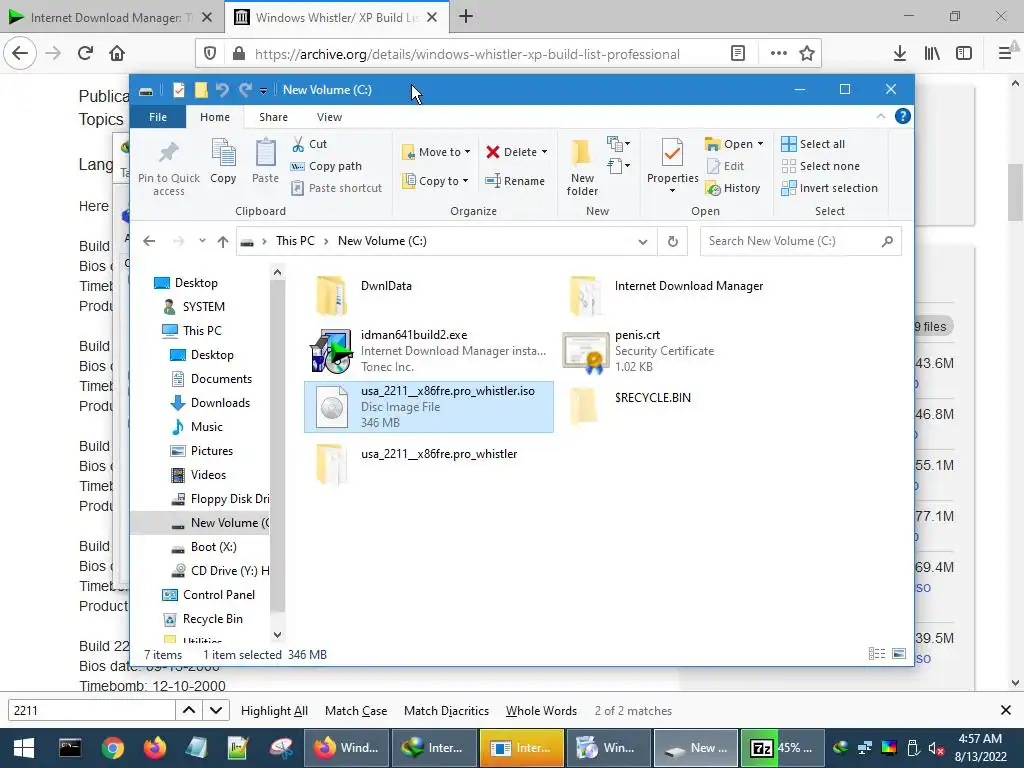Open the Easy access dropdown icon
This screenshot has height=768, width=1024.
pos(618,166)
